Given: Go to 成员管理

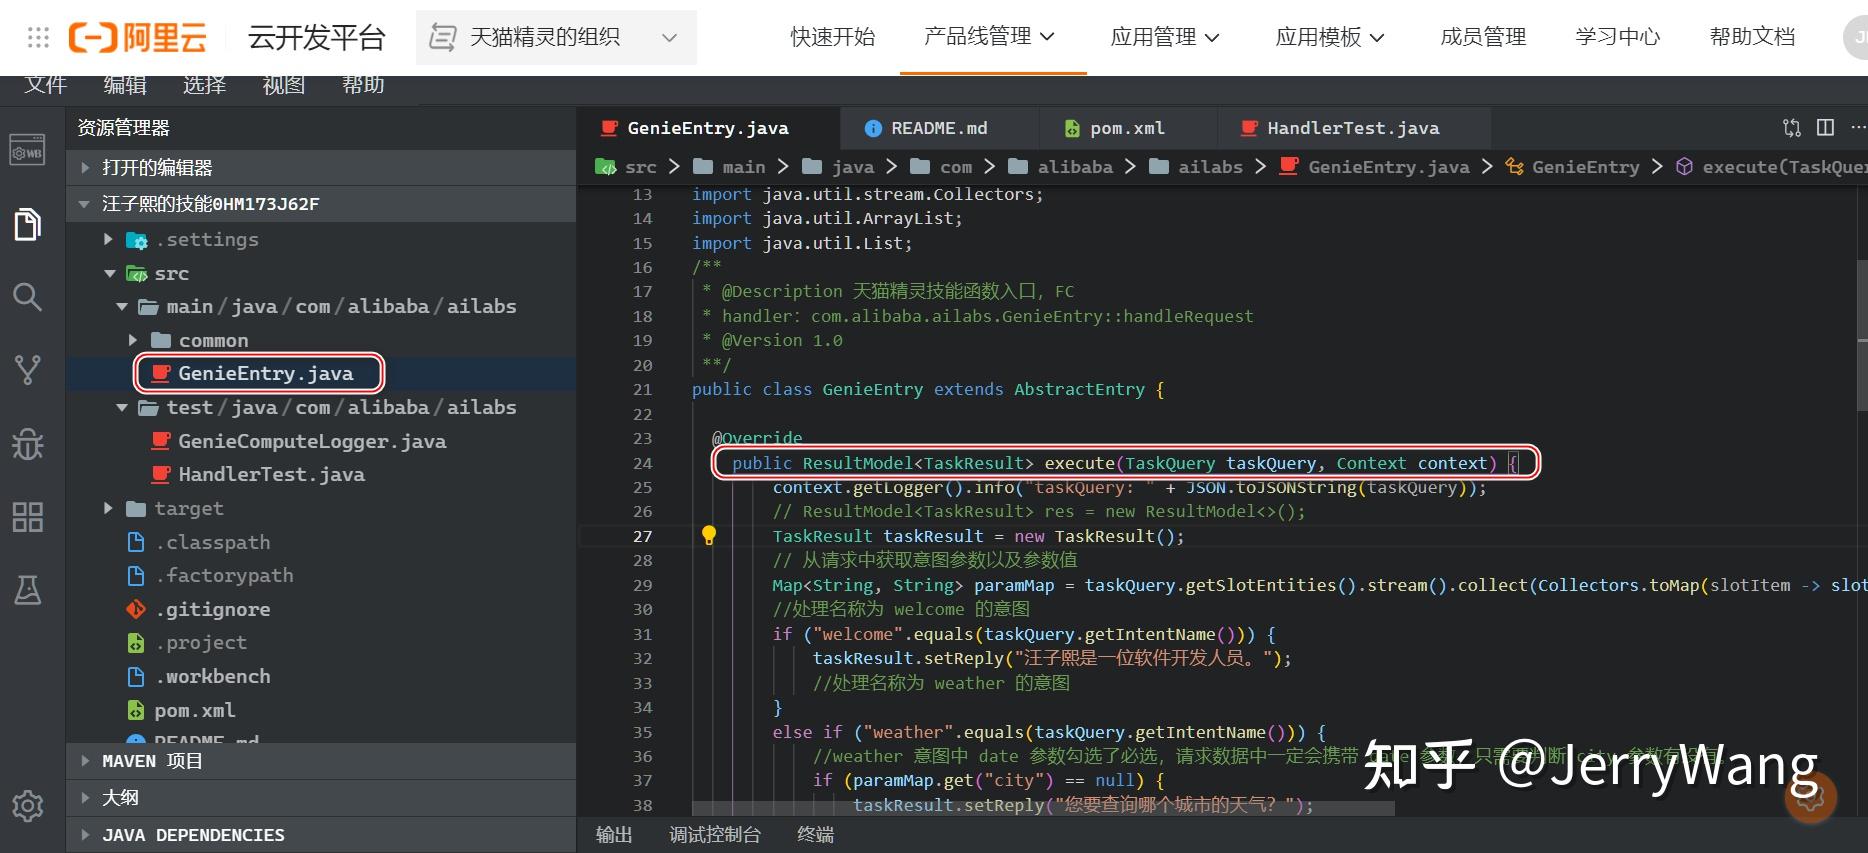Looking at the screenshot, I should [x=1483, y=37].
